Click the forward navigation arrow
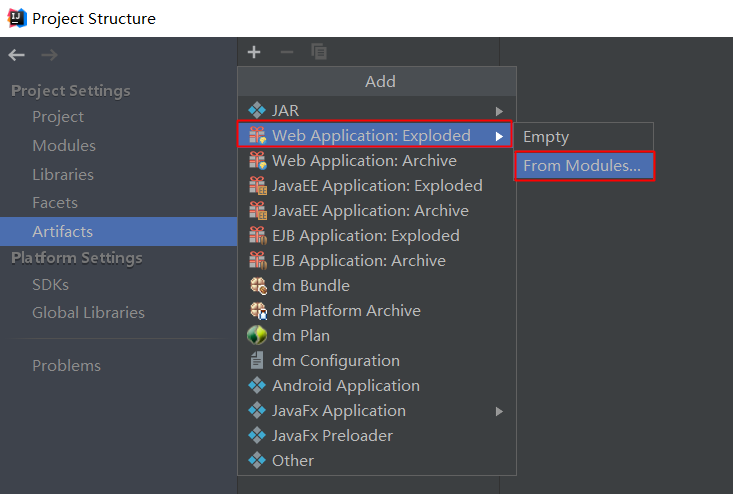This screenshot has height=494, width=733. click(x=49, y=55)
